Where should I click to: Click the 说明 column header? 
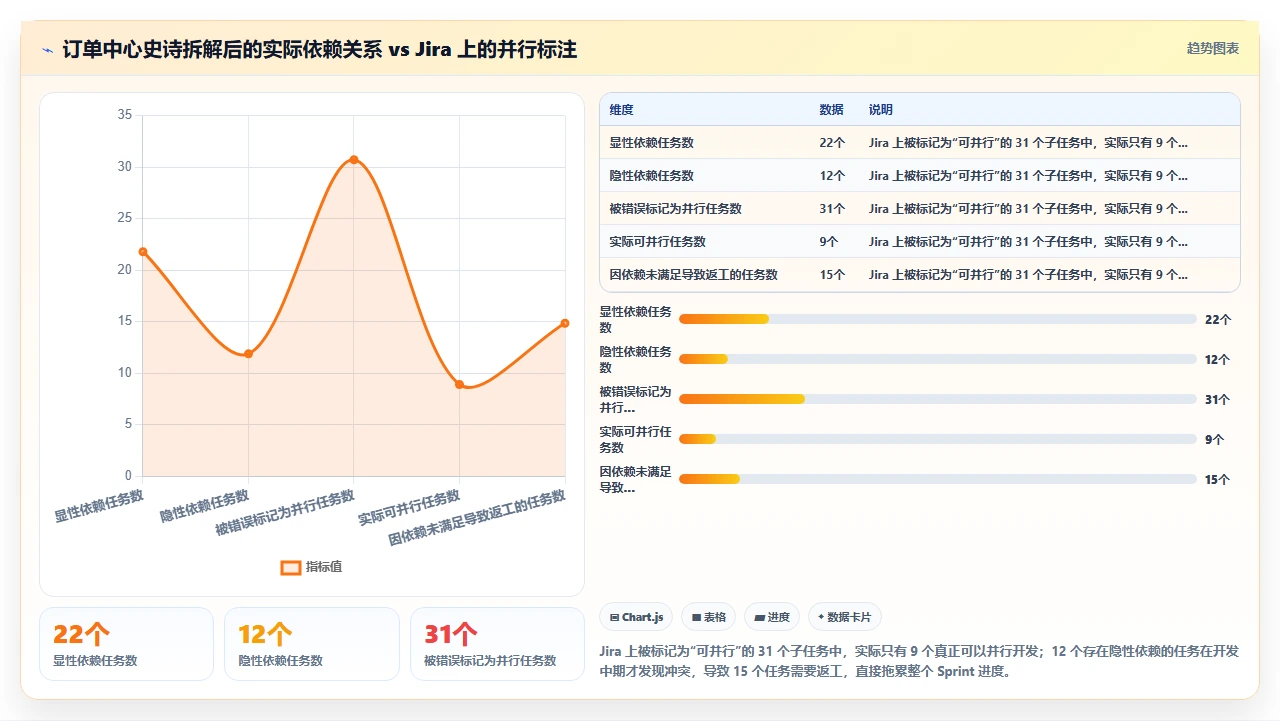tap(881, 110)
